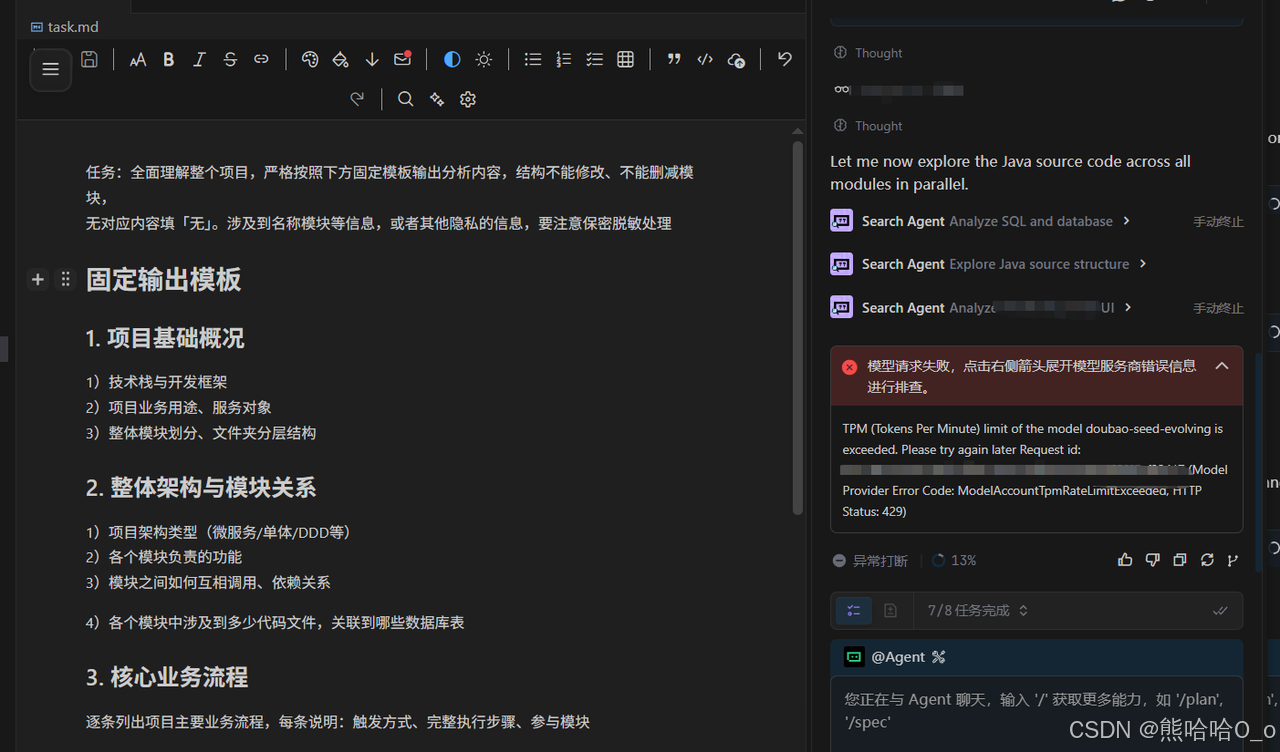Click the heading 3. 核心业务流程
This screenshot has height=752, width=1280.
tap(167, 677)
